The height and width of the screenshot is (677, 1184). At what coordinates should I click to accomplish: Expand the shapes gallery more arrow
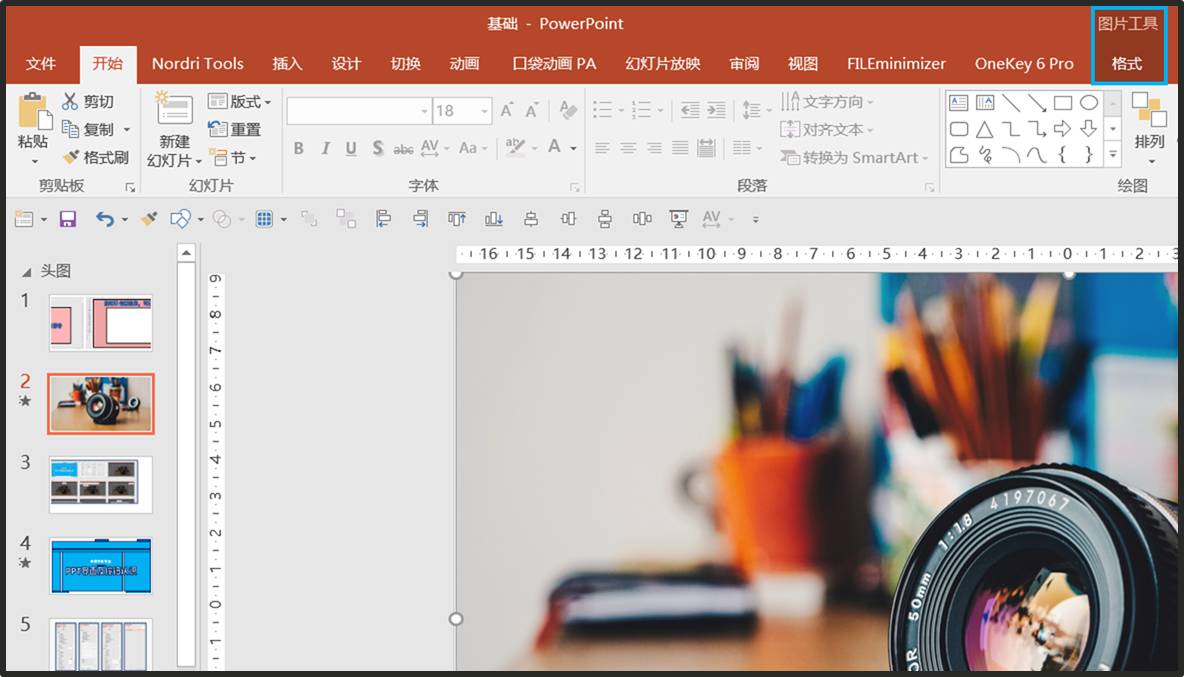coord(1113,154)
